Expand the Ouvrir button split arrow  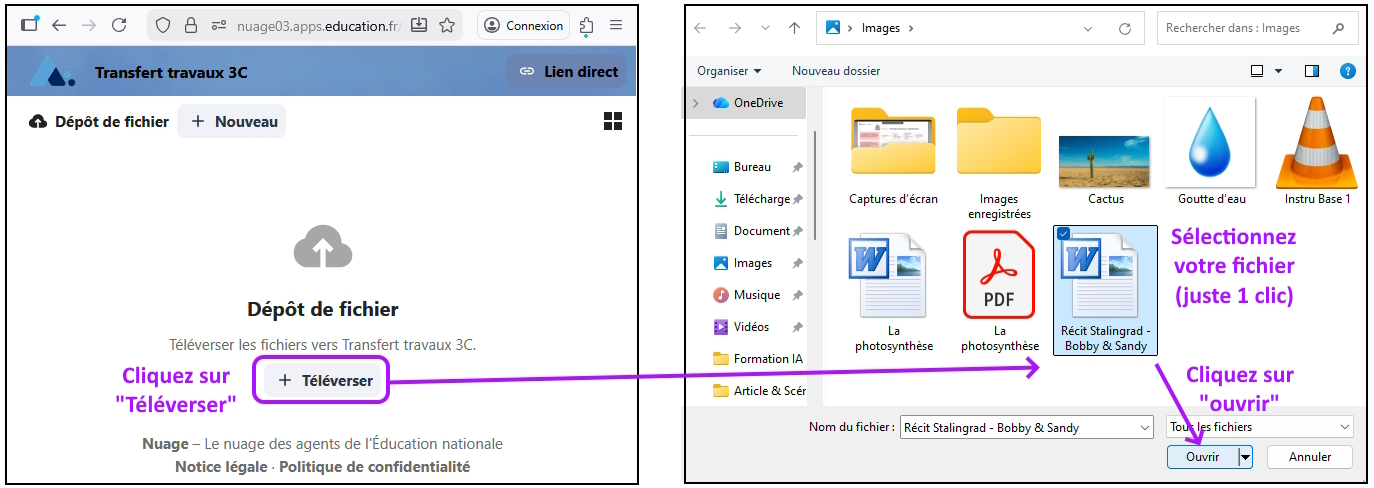1245,457
